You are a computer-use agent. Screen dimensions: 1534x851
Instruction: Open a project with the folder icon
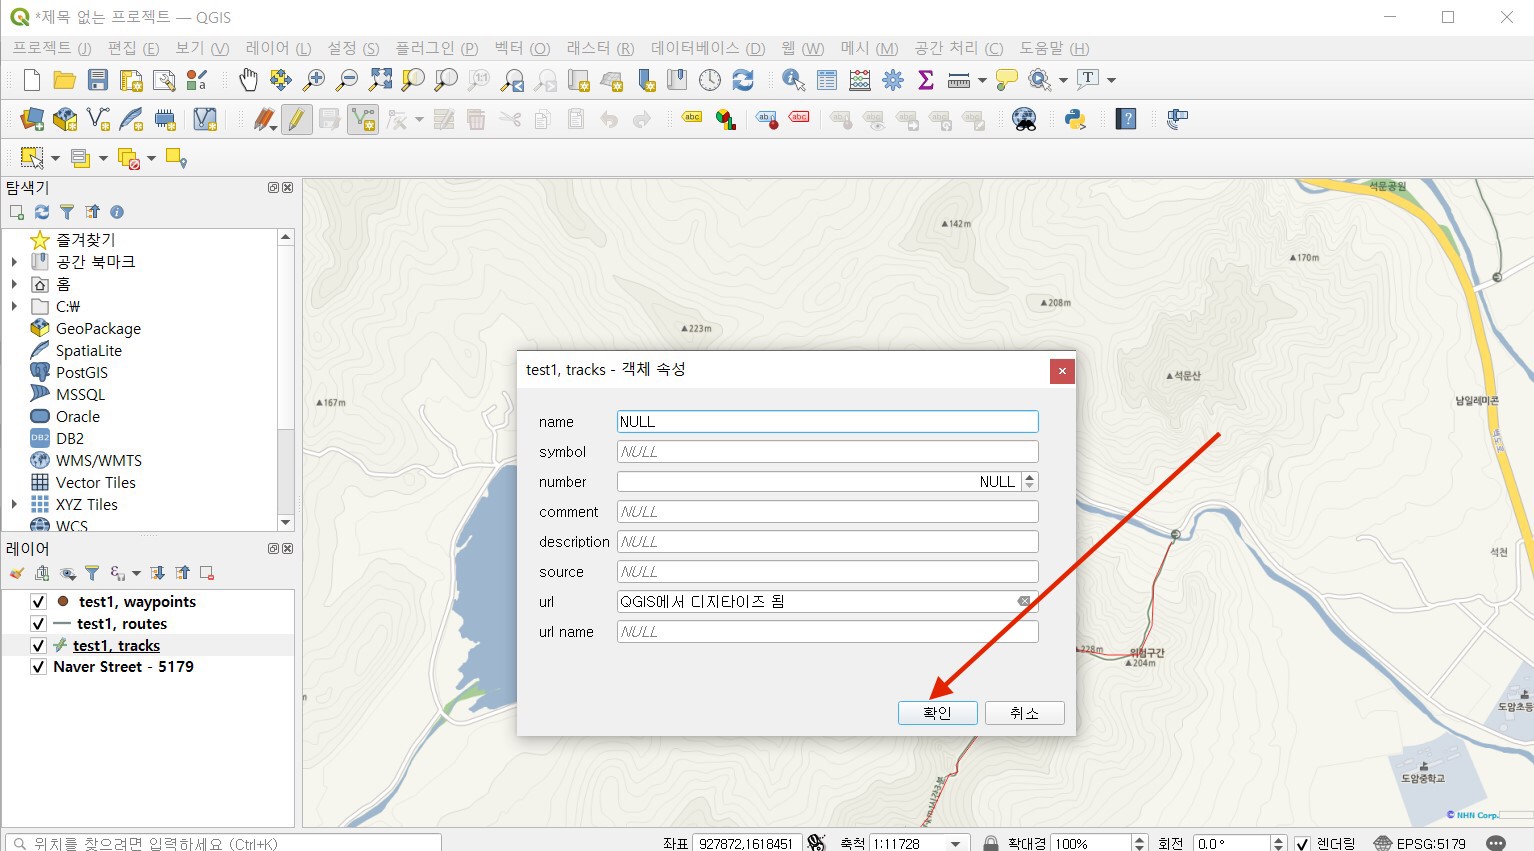coord(65,80)
